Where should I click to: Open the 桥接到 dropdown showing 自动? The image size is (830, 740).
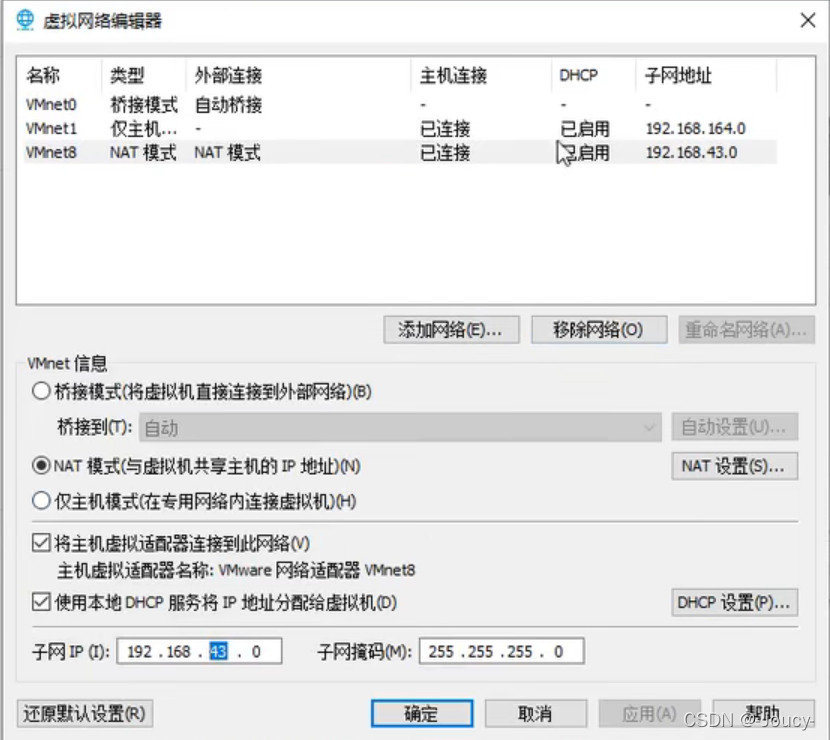pyautogui.click(x=400, y=427)
